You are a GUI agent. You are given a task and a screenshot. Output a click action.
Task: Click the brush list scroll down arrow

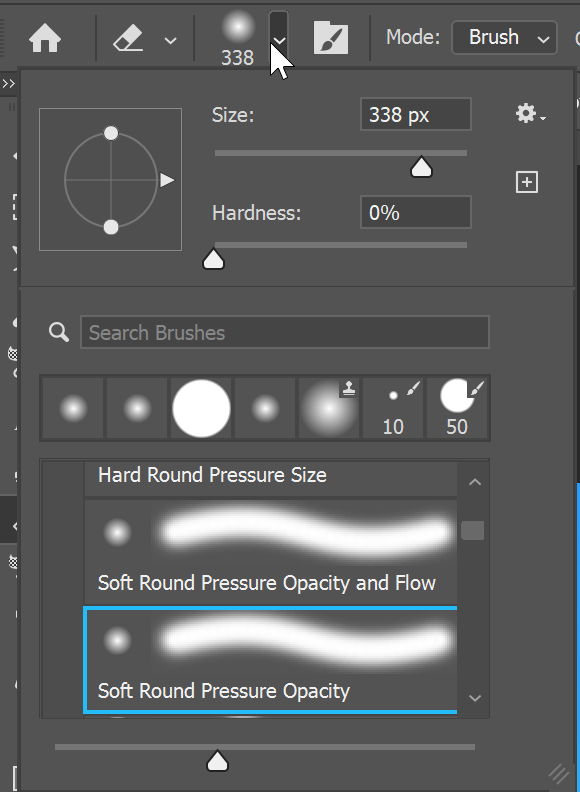[x=474, y=699]
